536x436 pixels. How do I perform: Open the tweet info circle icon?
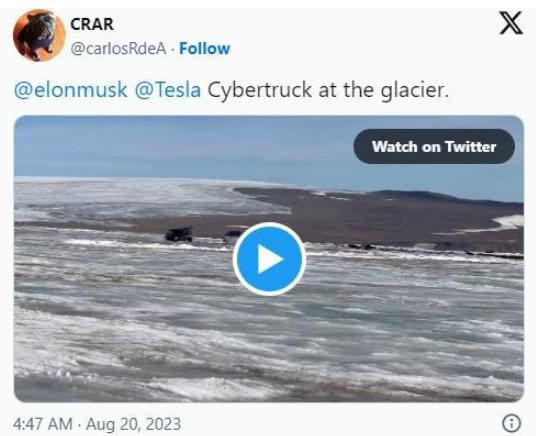pyautogui.click(x=512, y=423)
